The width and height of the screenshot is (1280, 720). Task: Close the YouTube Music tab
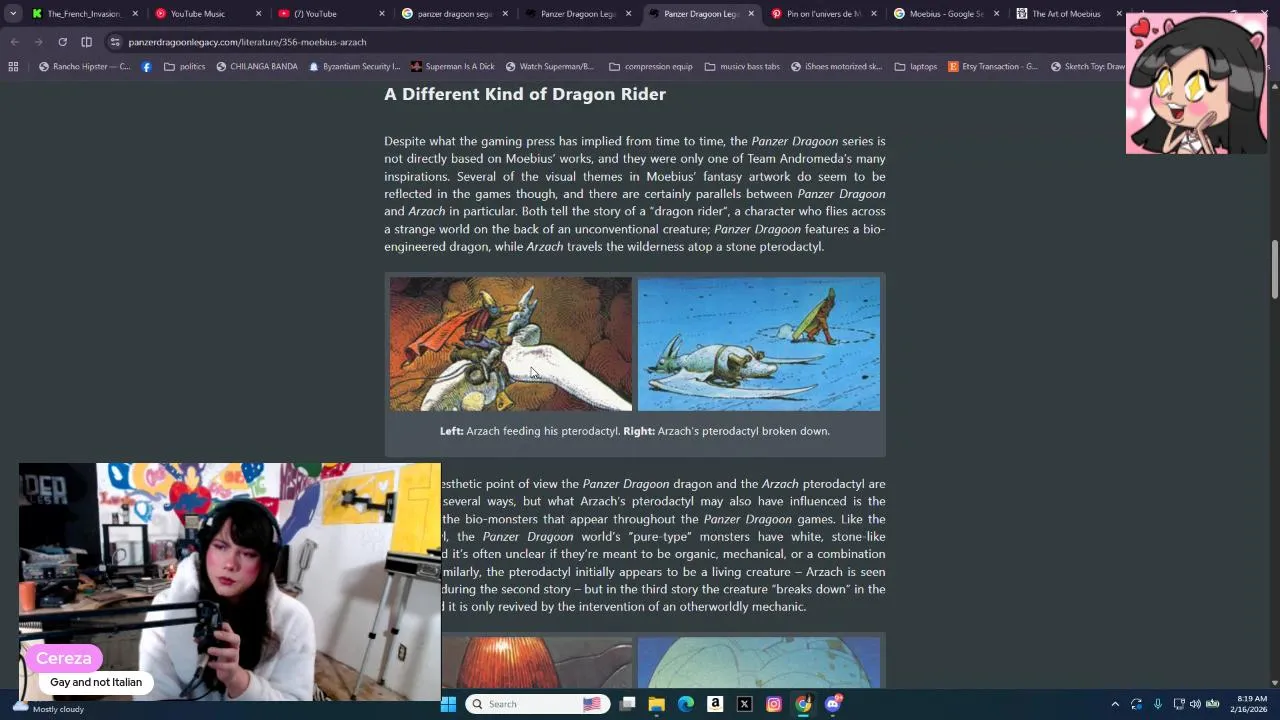click(x=258, y=14)
